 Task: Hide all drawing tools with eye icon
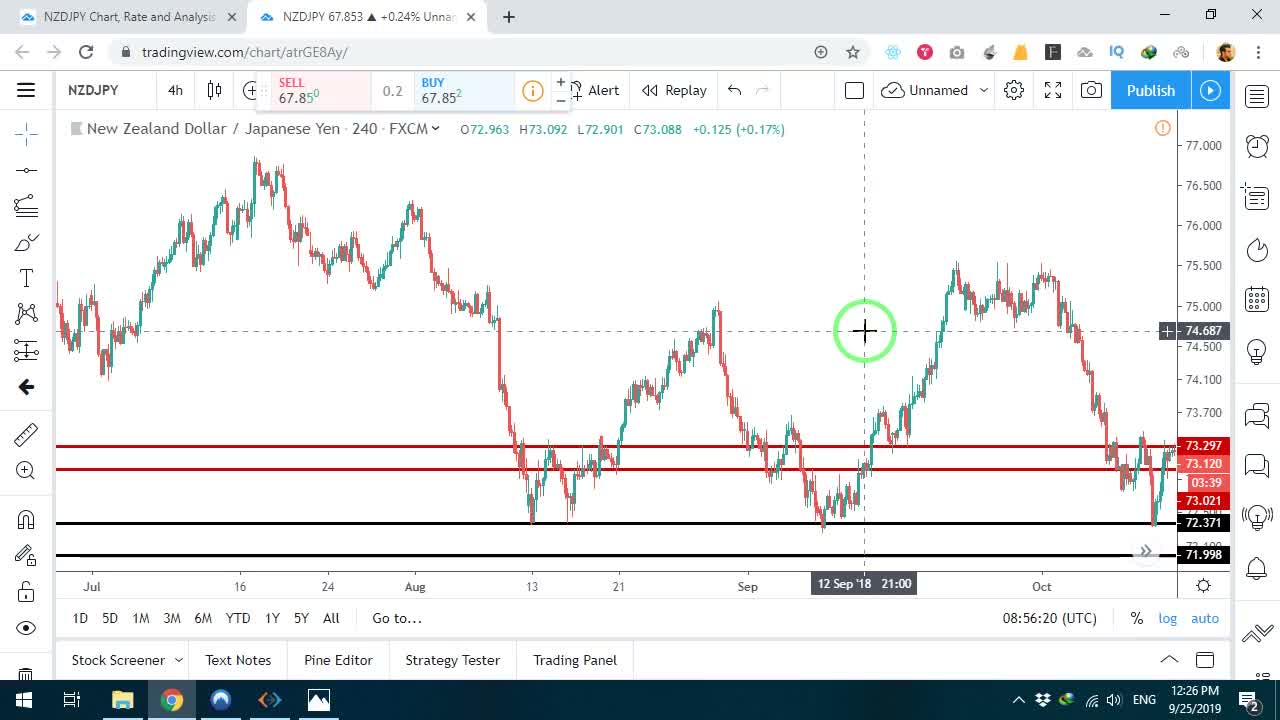point(26,628)
